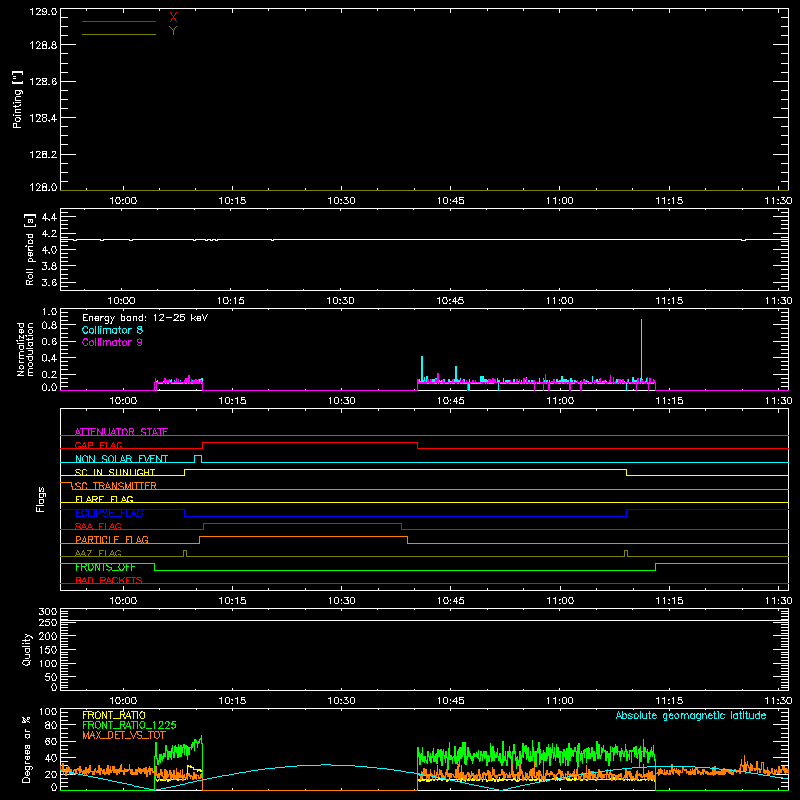Click the GAP_FLAG label
Image resolution: width=800 pixels, height=800 pixels.
tap(98, 445)
